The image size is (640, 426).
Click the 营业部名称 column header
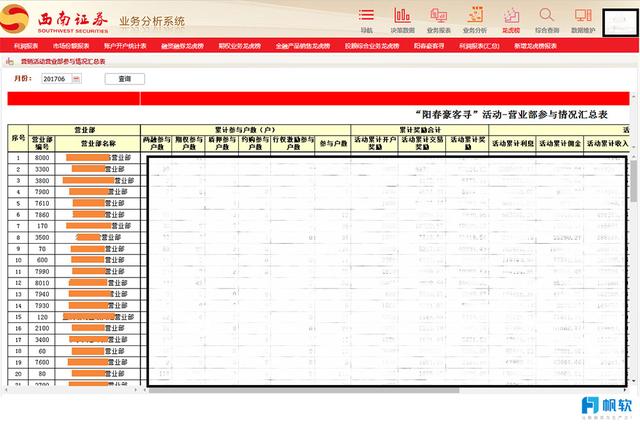pyautogui.click(x=98, y=144)
